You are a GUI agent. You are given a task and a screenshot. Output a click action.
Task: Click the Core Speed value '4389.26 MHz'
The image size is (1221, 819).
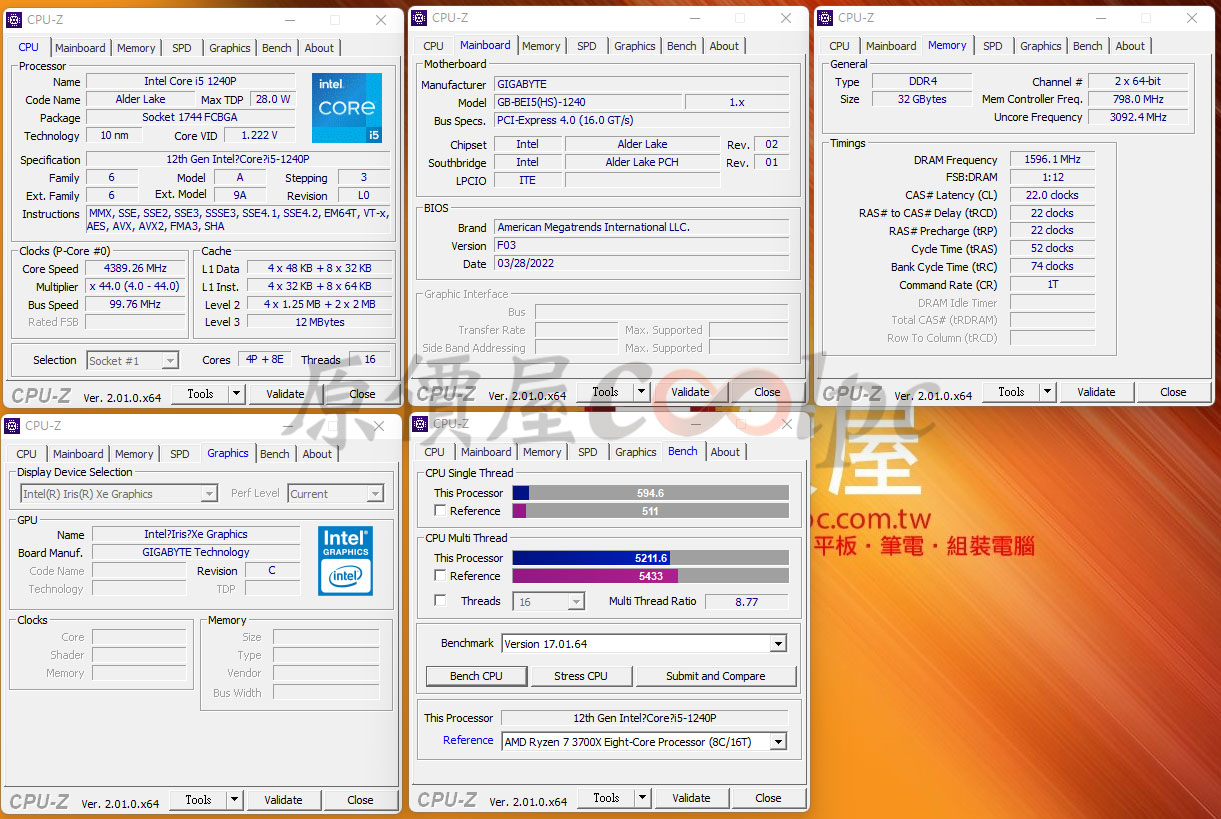[x=135, y=269]
